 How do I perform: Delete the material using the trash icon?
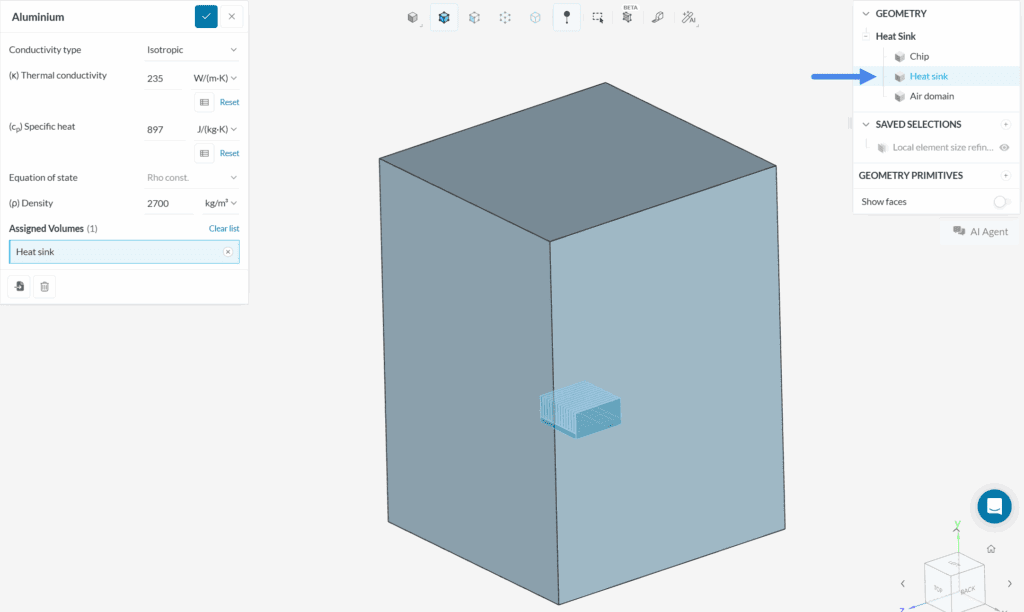[44, 287]
